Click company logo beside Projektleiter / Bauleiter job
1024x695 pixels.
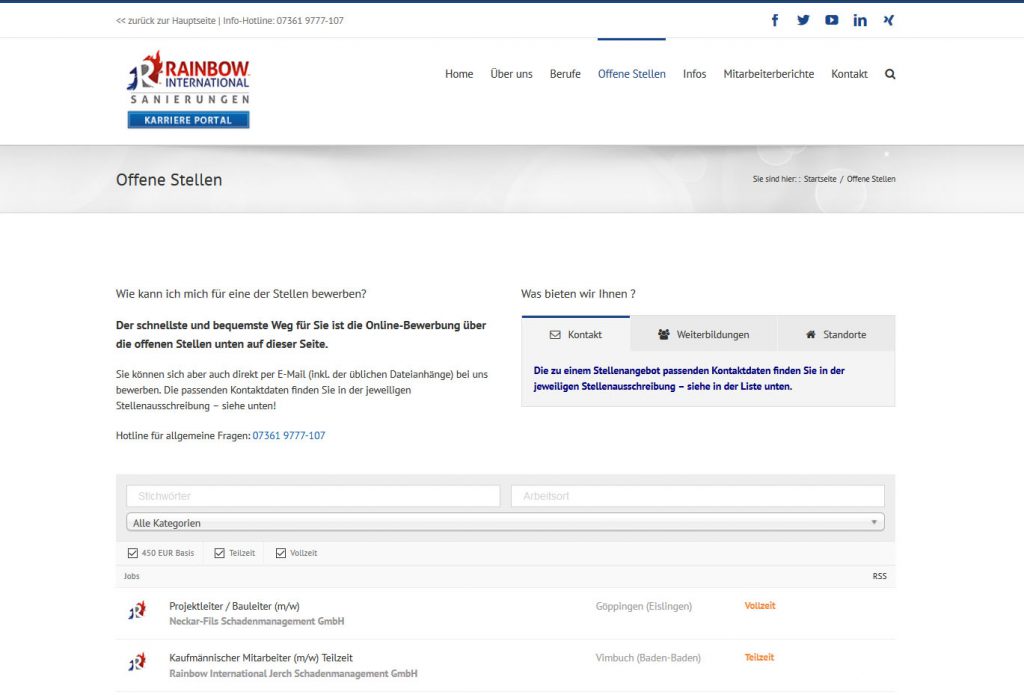[x=137, y=610]
